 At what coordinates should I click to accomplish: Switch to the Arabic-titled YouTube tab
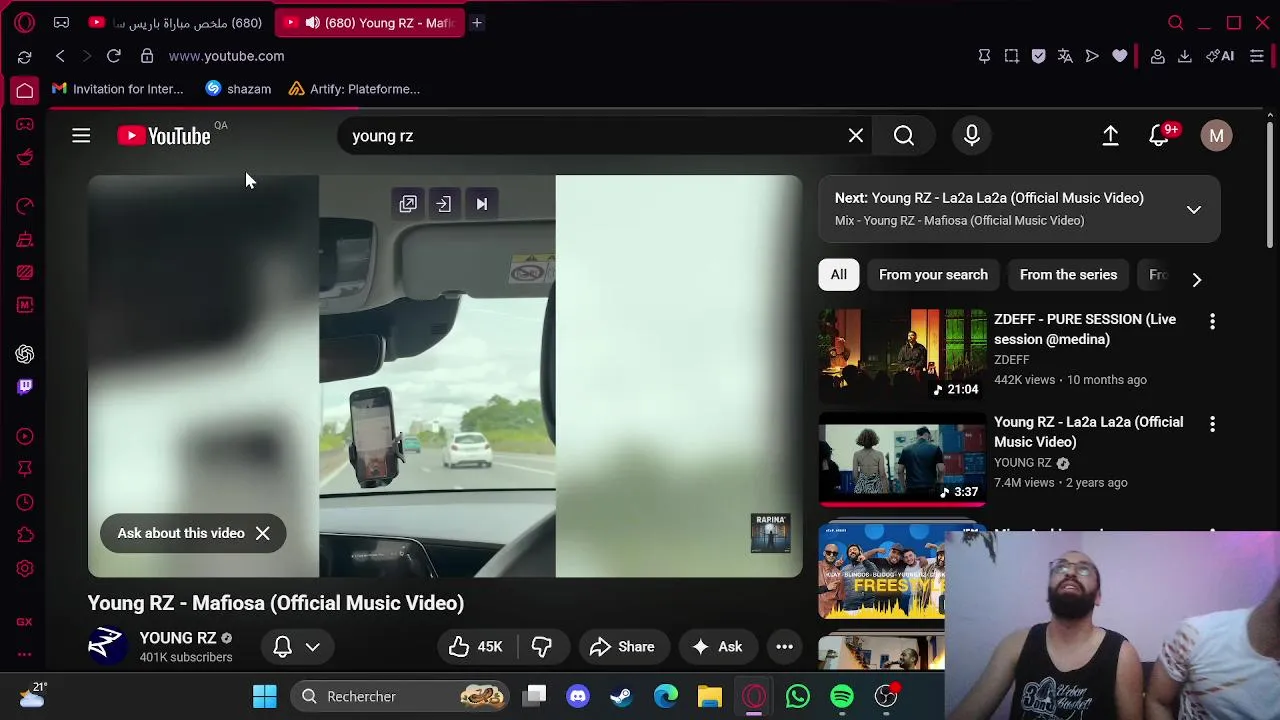[176, 22]
